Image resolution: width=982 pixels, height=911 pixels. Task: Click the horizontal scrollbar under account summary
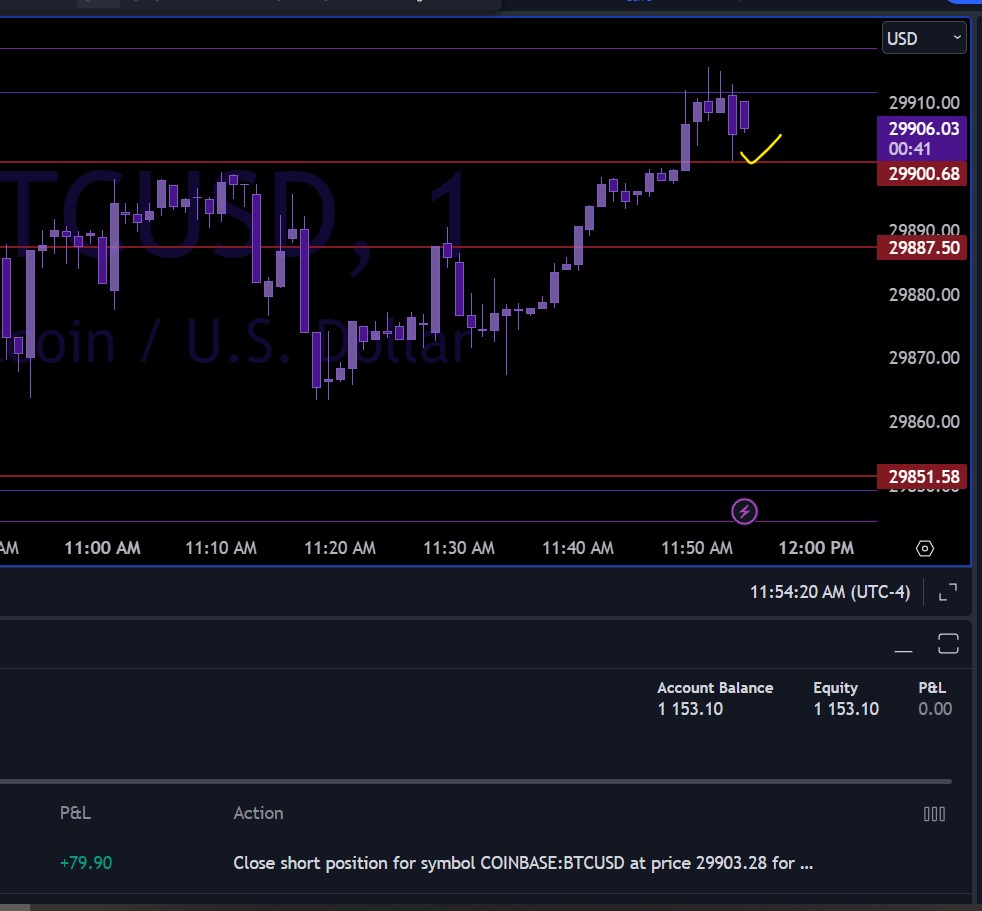(x=476, y=781)
